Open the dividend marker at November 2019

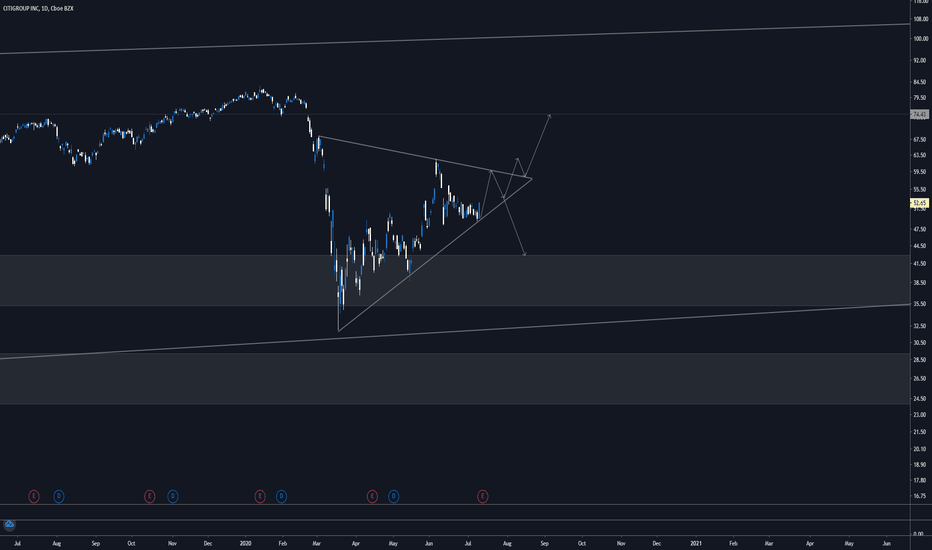tap(172, 496)
